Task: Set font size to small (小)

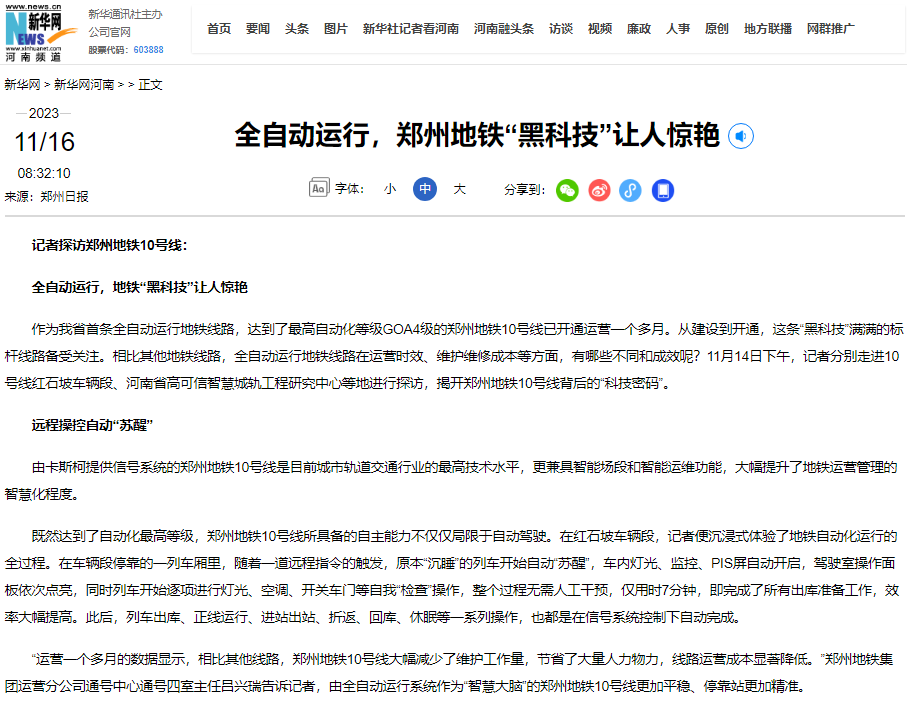Action: pyautogui.click(x=390, y=189)
